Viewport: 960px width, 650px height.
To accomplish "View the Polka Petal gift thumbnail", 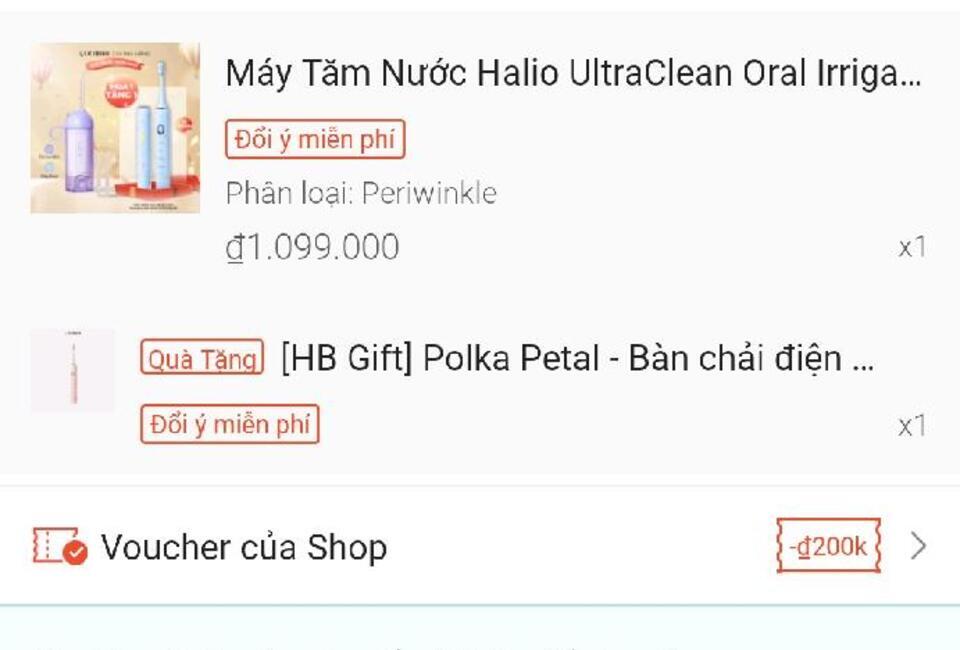I will click(73, 370).
